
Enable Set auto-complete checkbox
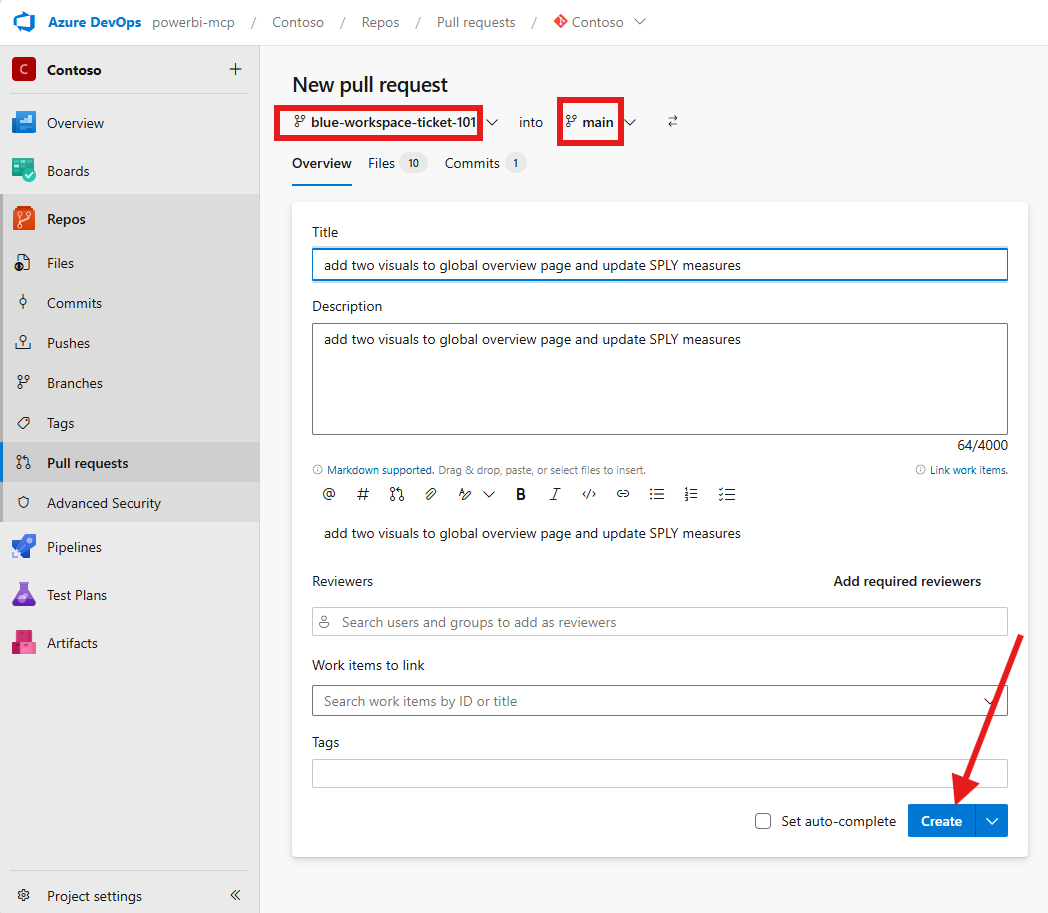pos(763,821)
